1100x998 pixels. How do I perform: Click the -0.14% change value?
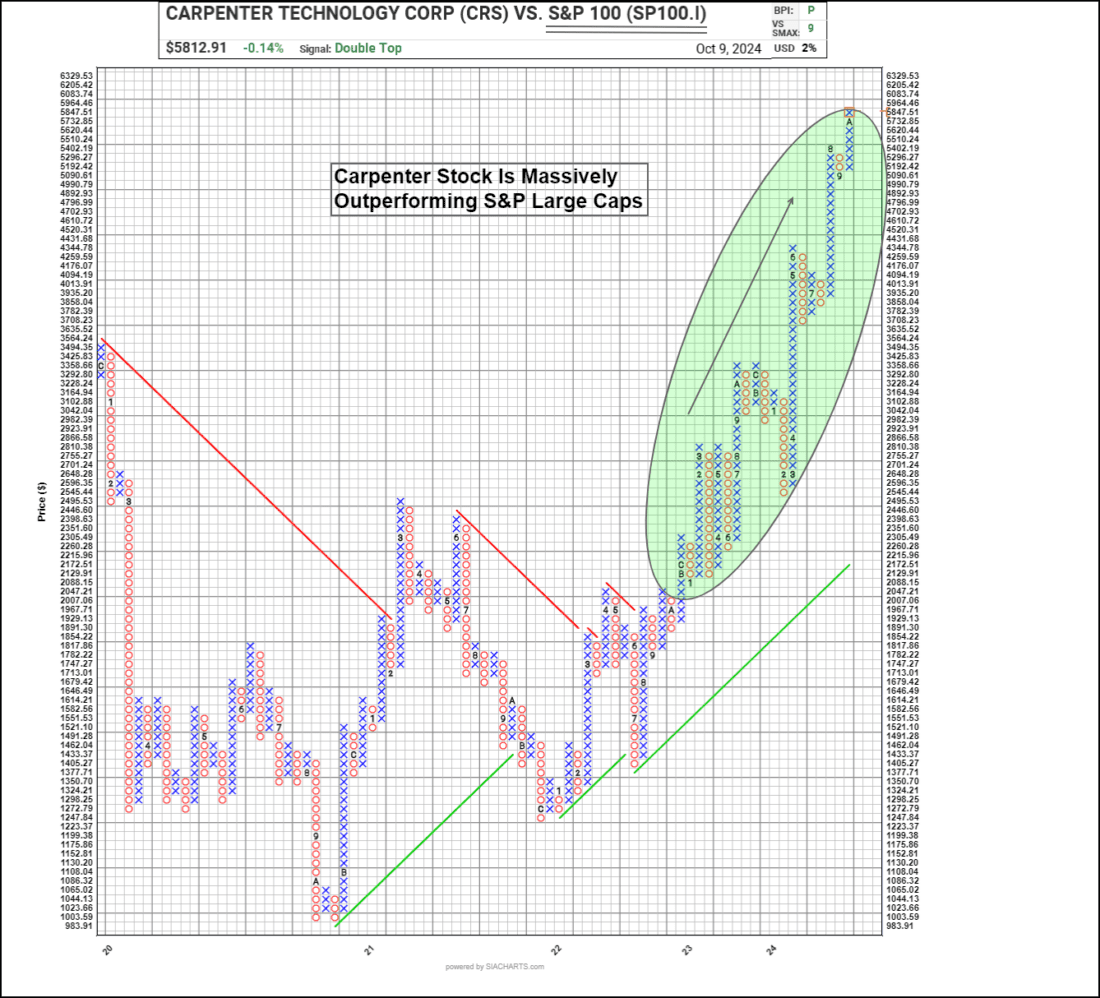(263, 48)
